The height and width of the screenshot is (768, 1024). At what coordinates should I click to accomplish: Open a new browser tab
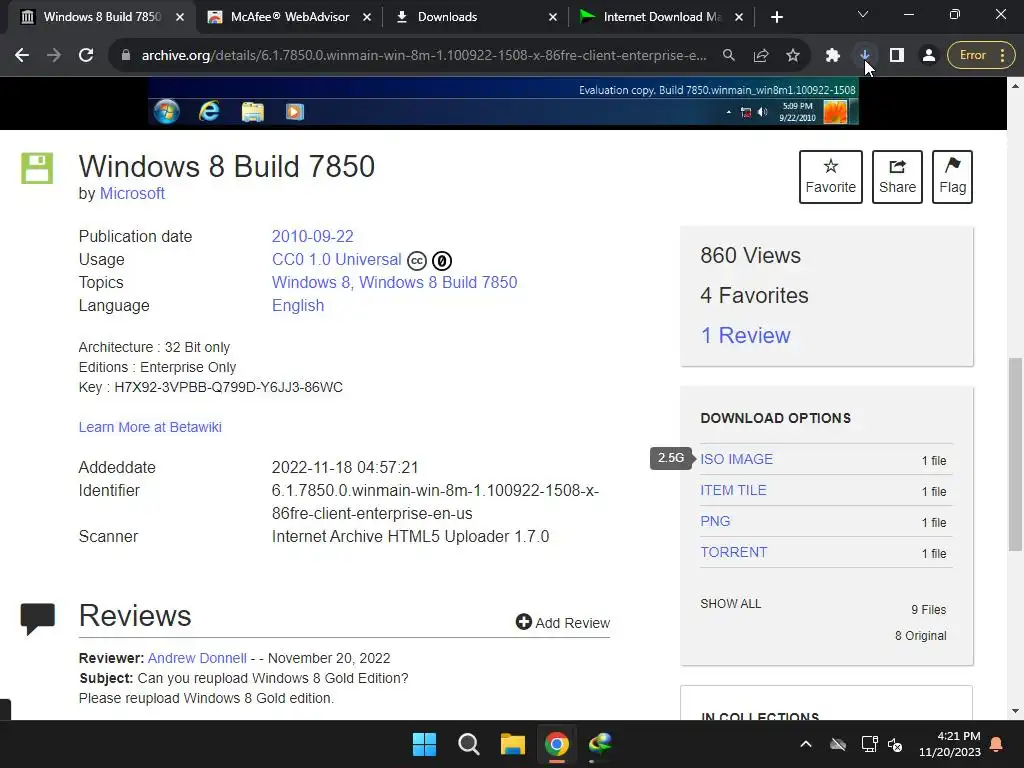776,17
